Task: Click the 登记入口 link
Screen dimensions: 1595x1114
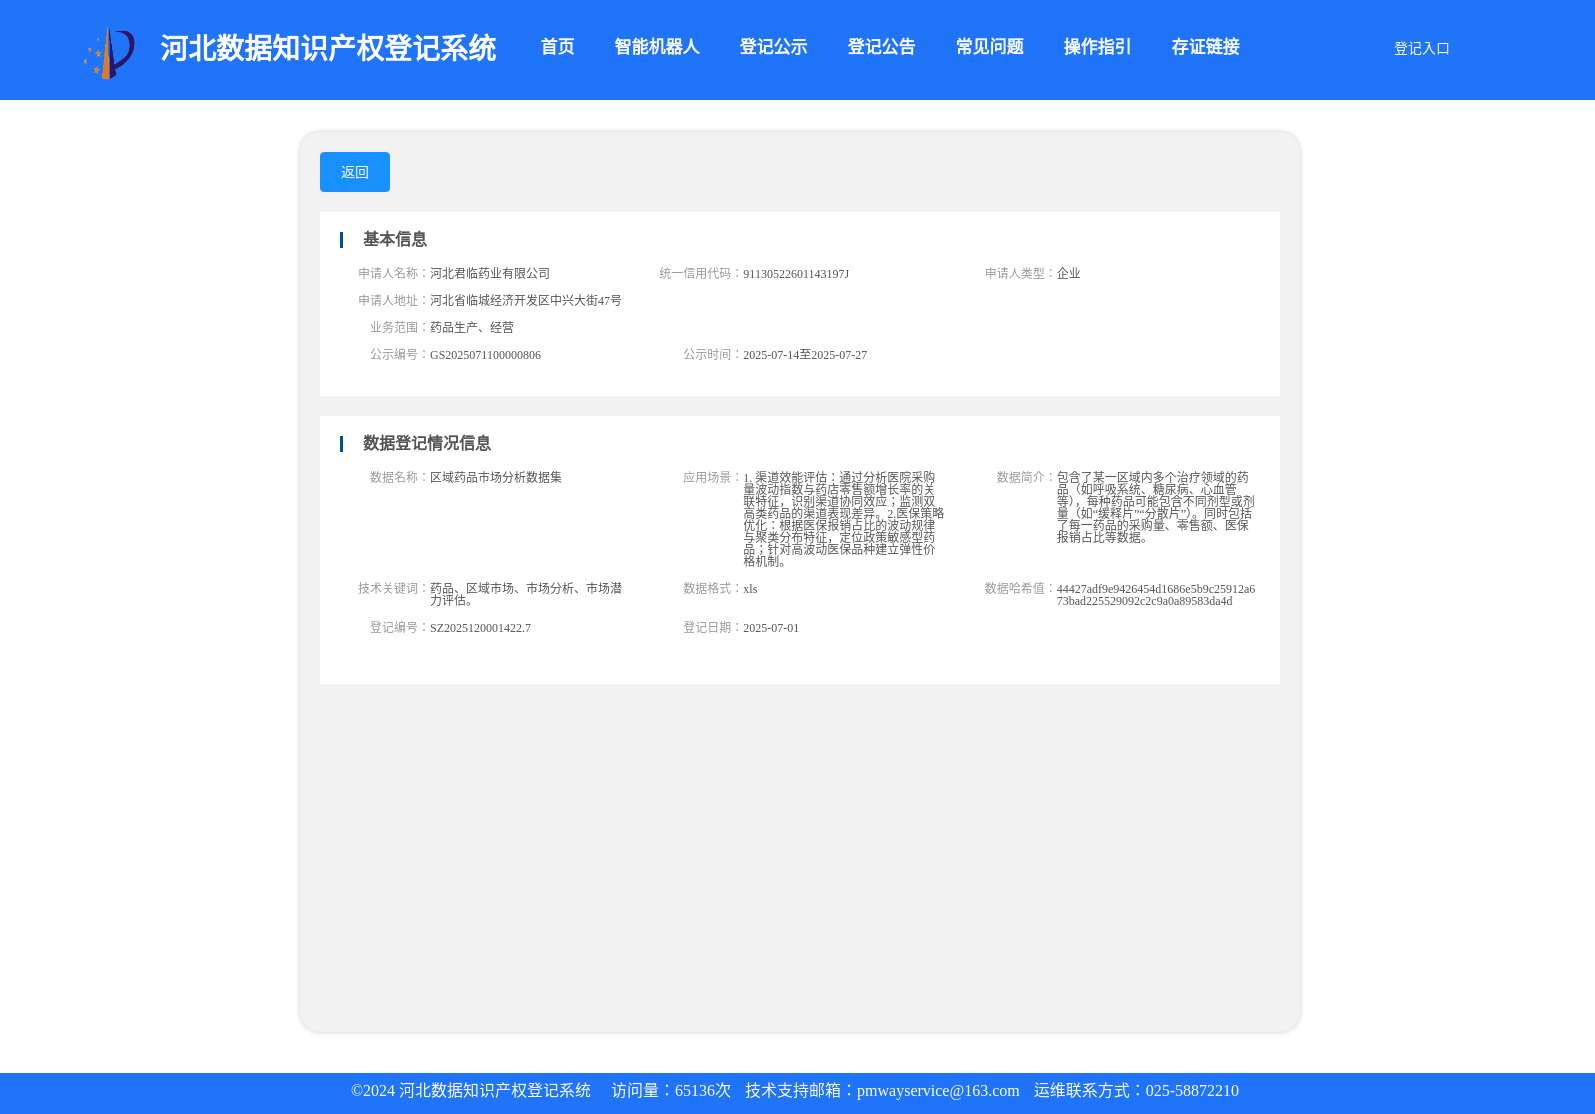Action: 1421,48
